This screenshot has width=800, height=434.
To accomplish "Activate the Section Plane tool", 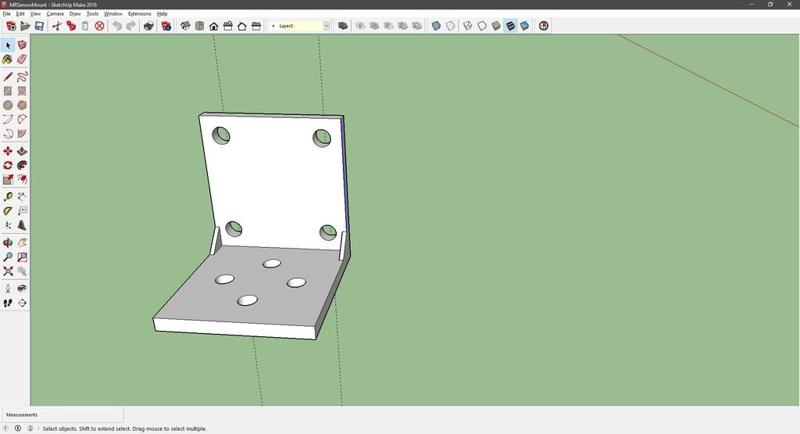I will click(x=22, y=303).
